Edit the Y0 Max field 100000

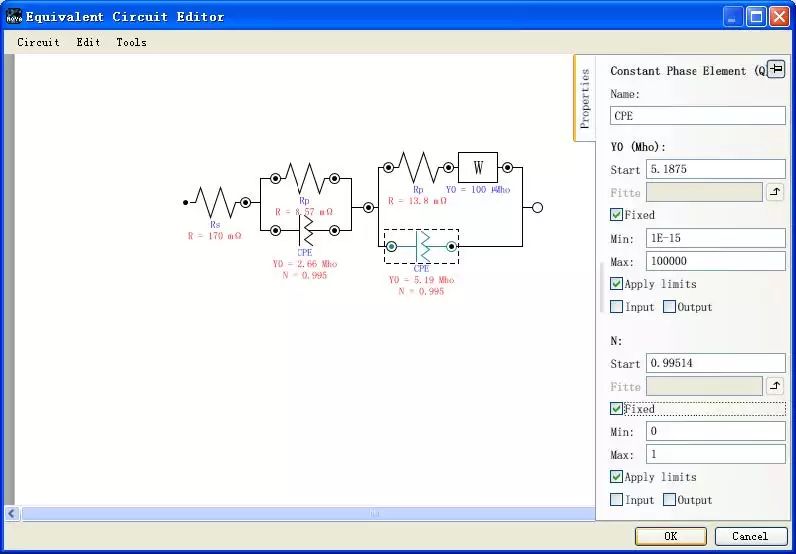point(715,262)
